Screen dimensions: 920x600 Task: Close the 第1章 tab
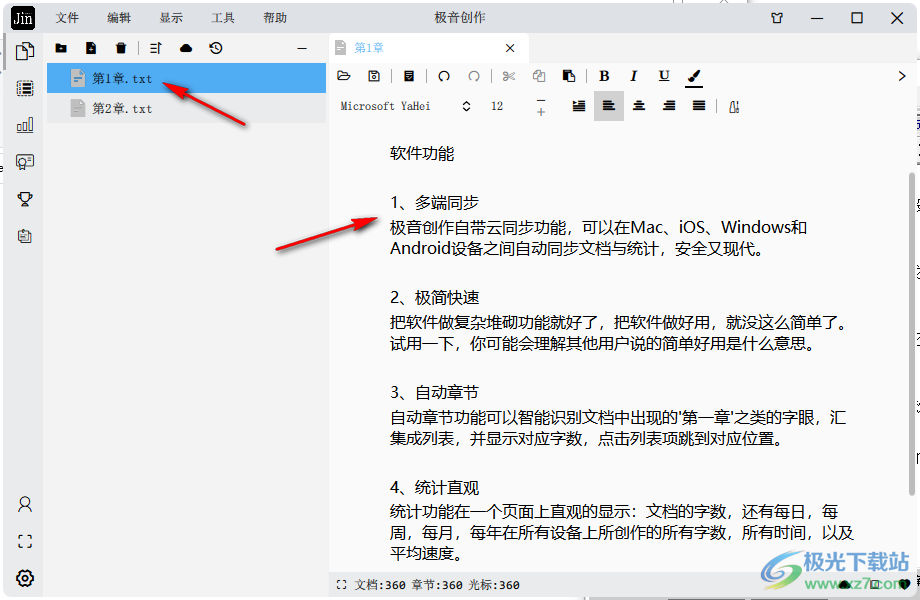point(510,48)
